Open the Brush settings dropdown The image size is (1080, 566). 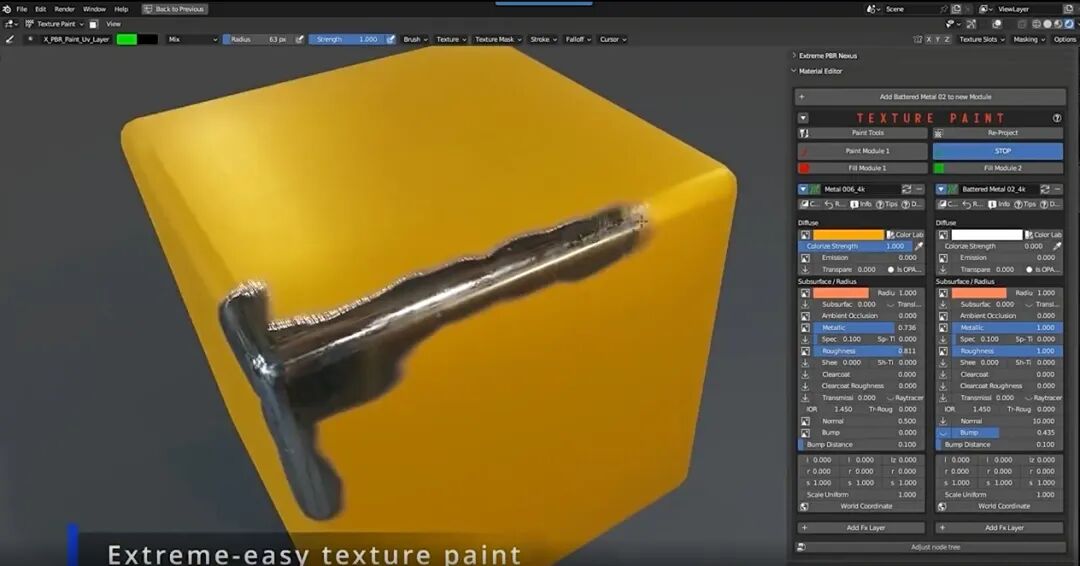point(415,39)
